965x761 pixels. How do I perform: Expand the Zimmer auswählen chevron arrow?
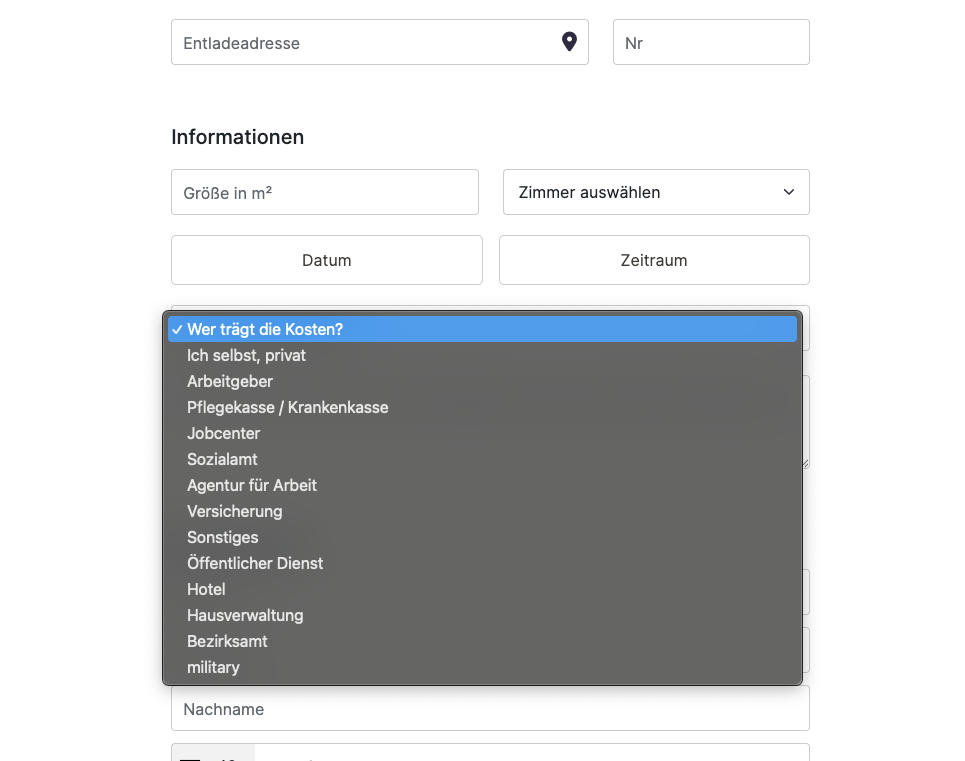788,192
